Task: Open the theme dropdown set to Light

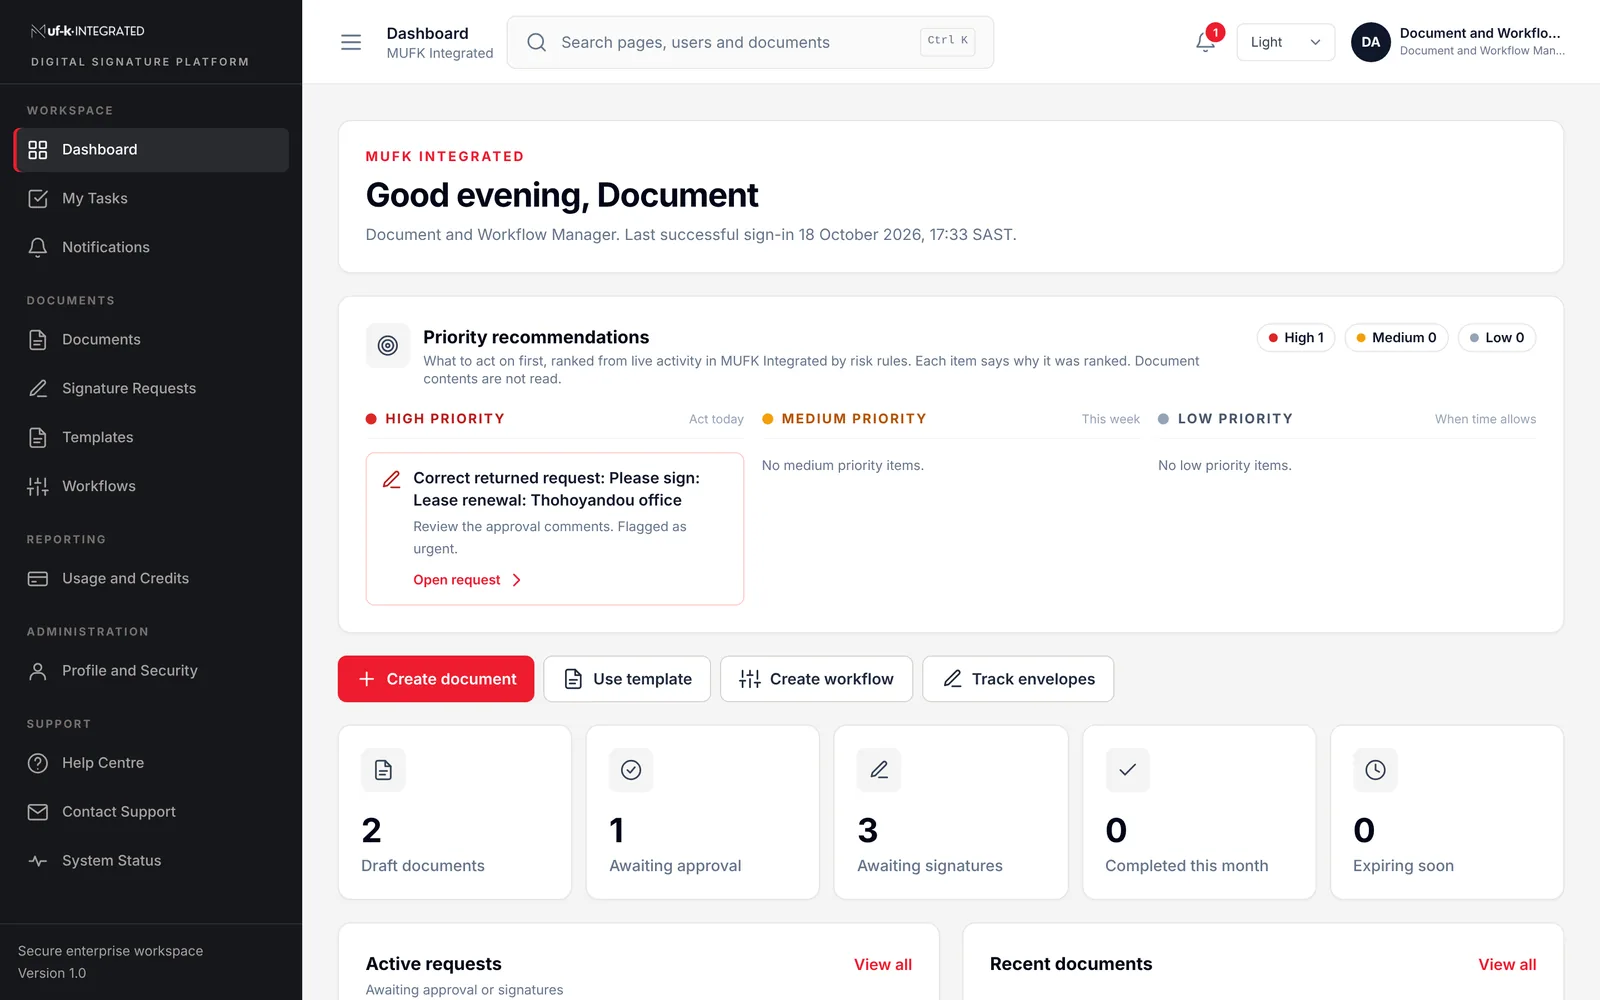Action: [x=1285, y=42]
